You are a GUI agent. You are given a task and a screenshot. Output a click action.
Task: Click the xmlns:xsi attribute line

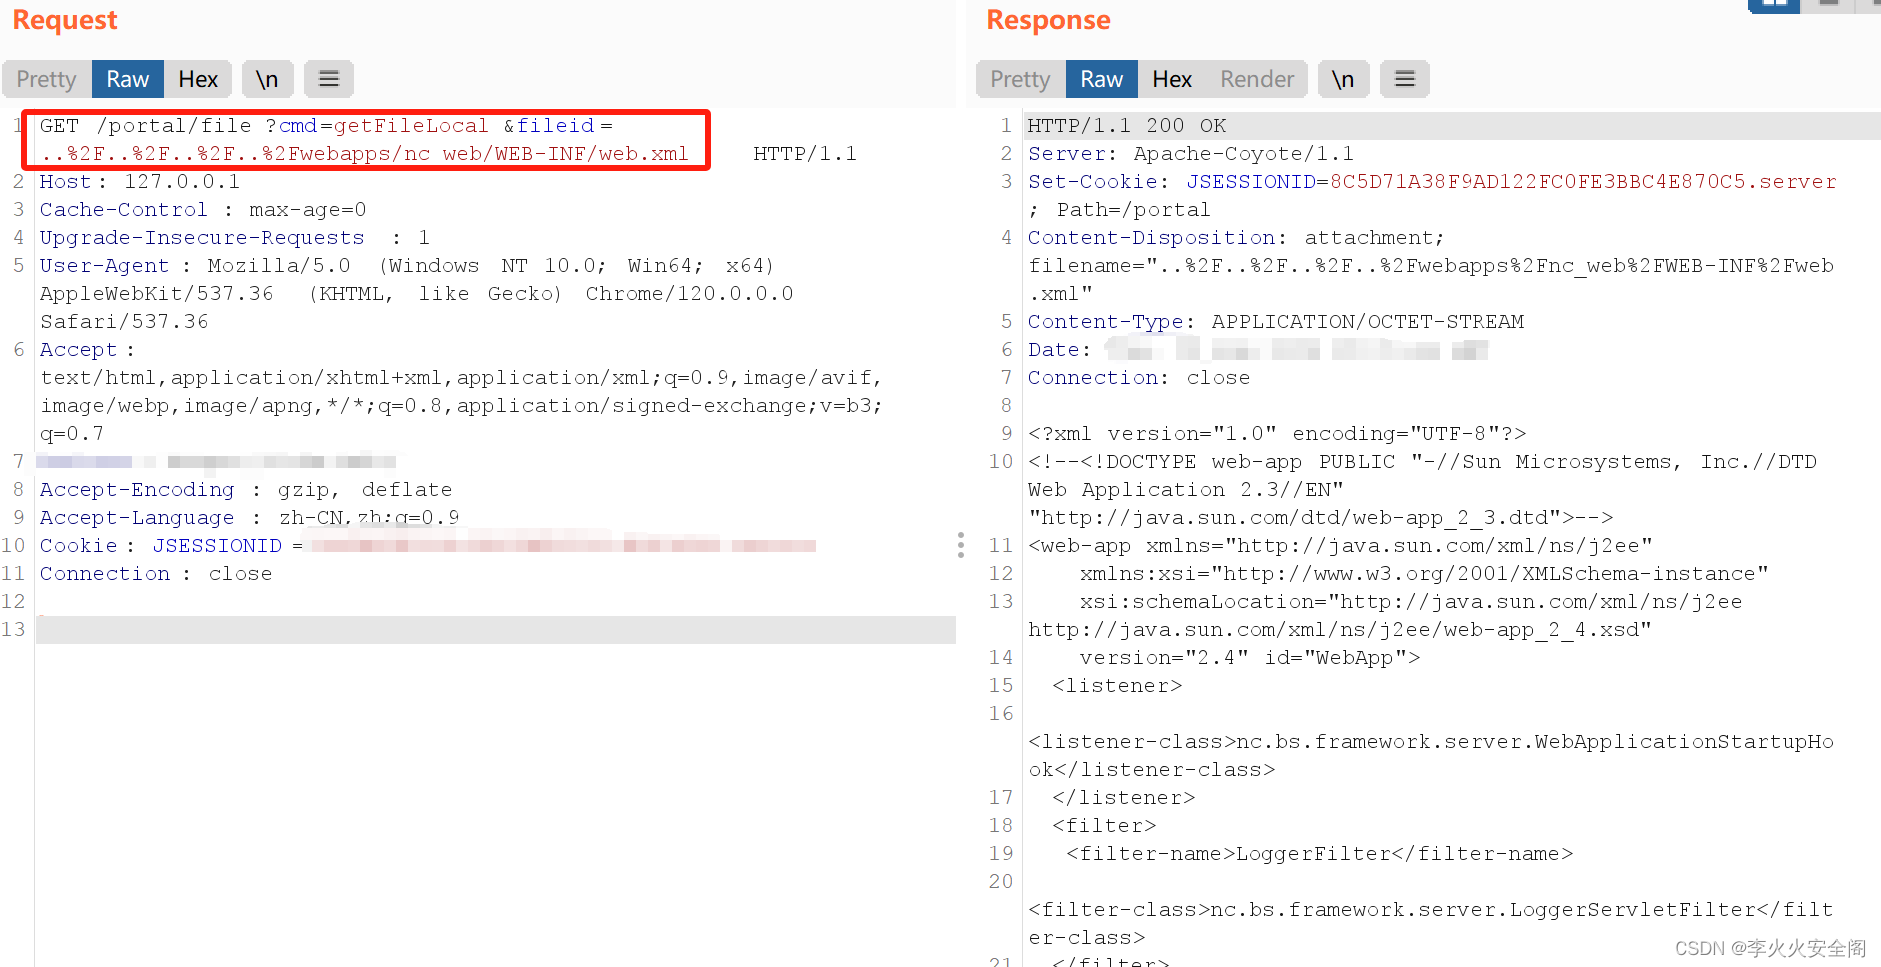1424,574
